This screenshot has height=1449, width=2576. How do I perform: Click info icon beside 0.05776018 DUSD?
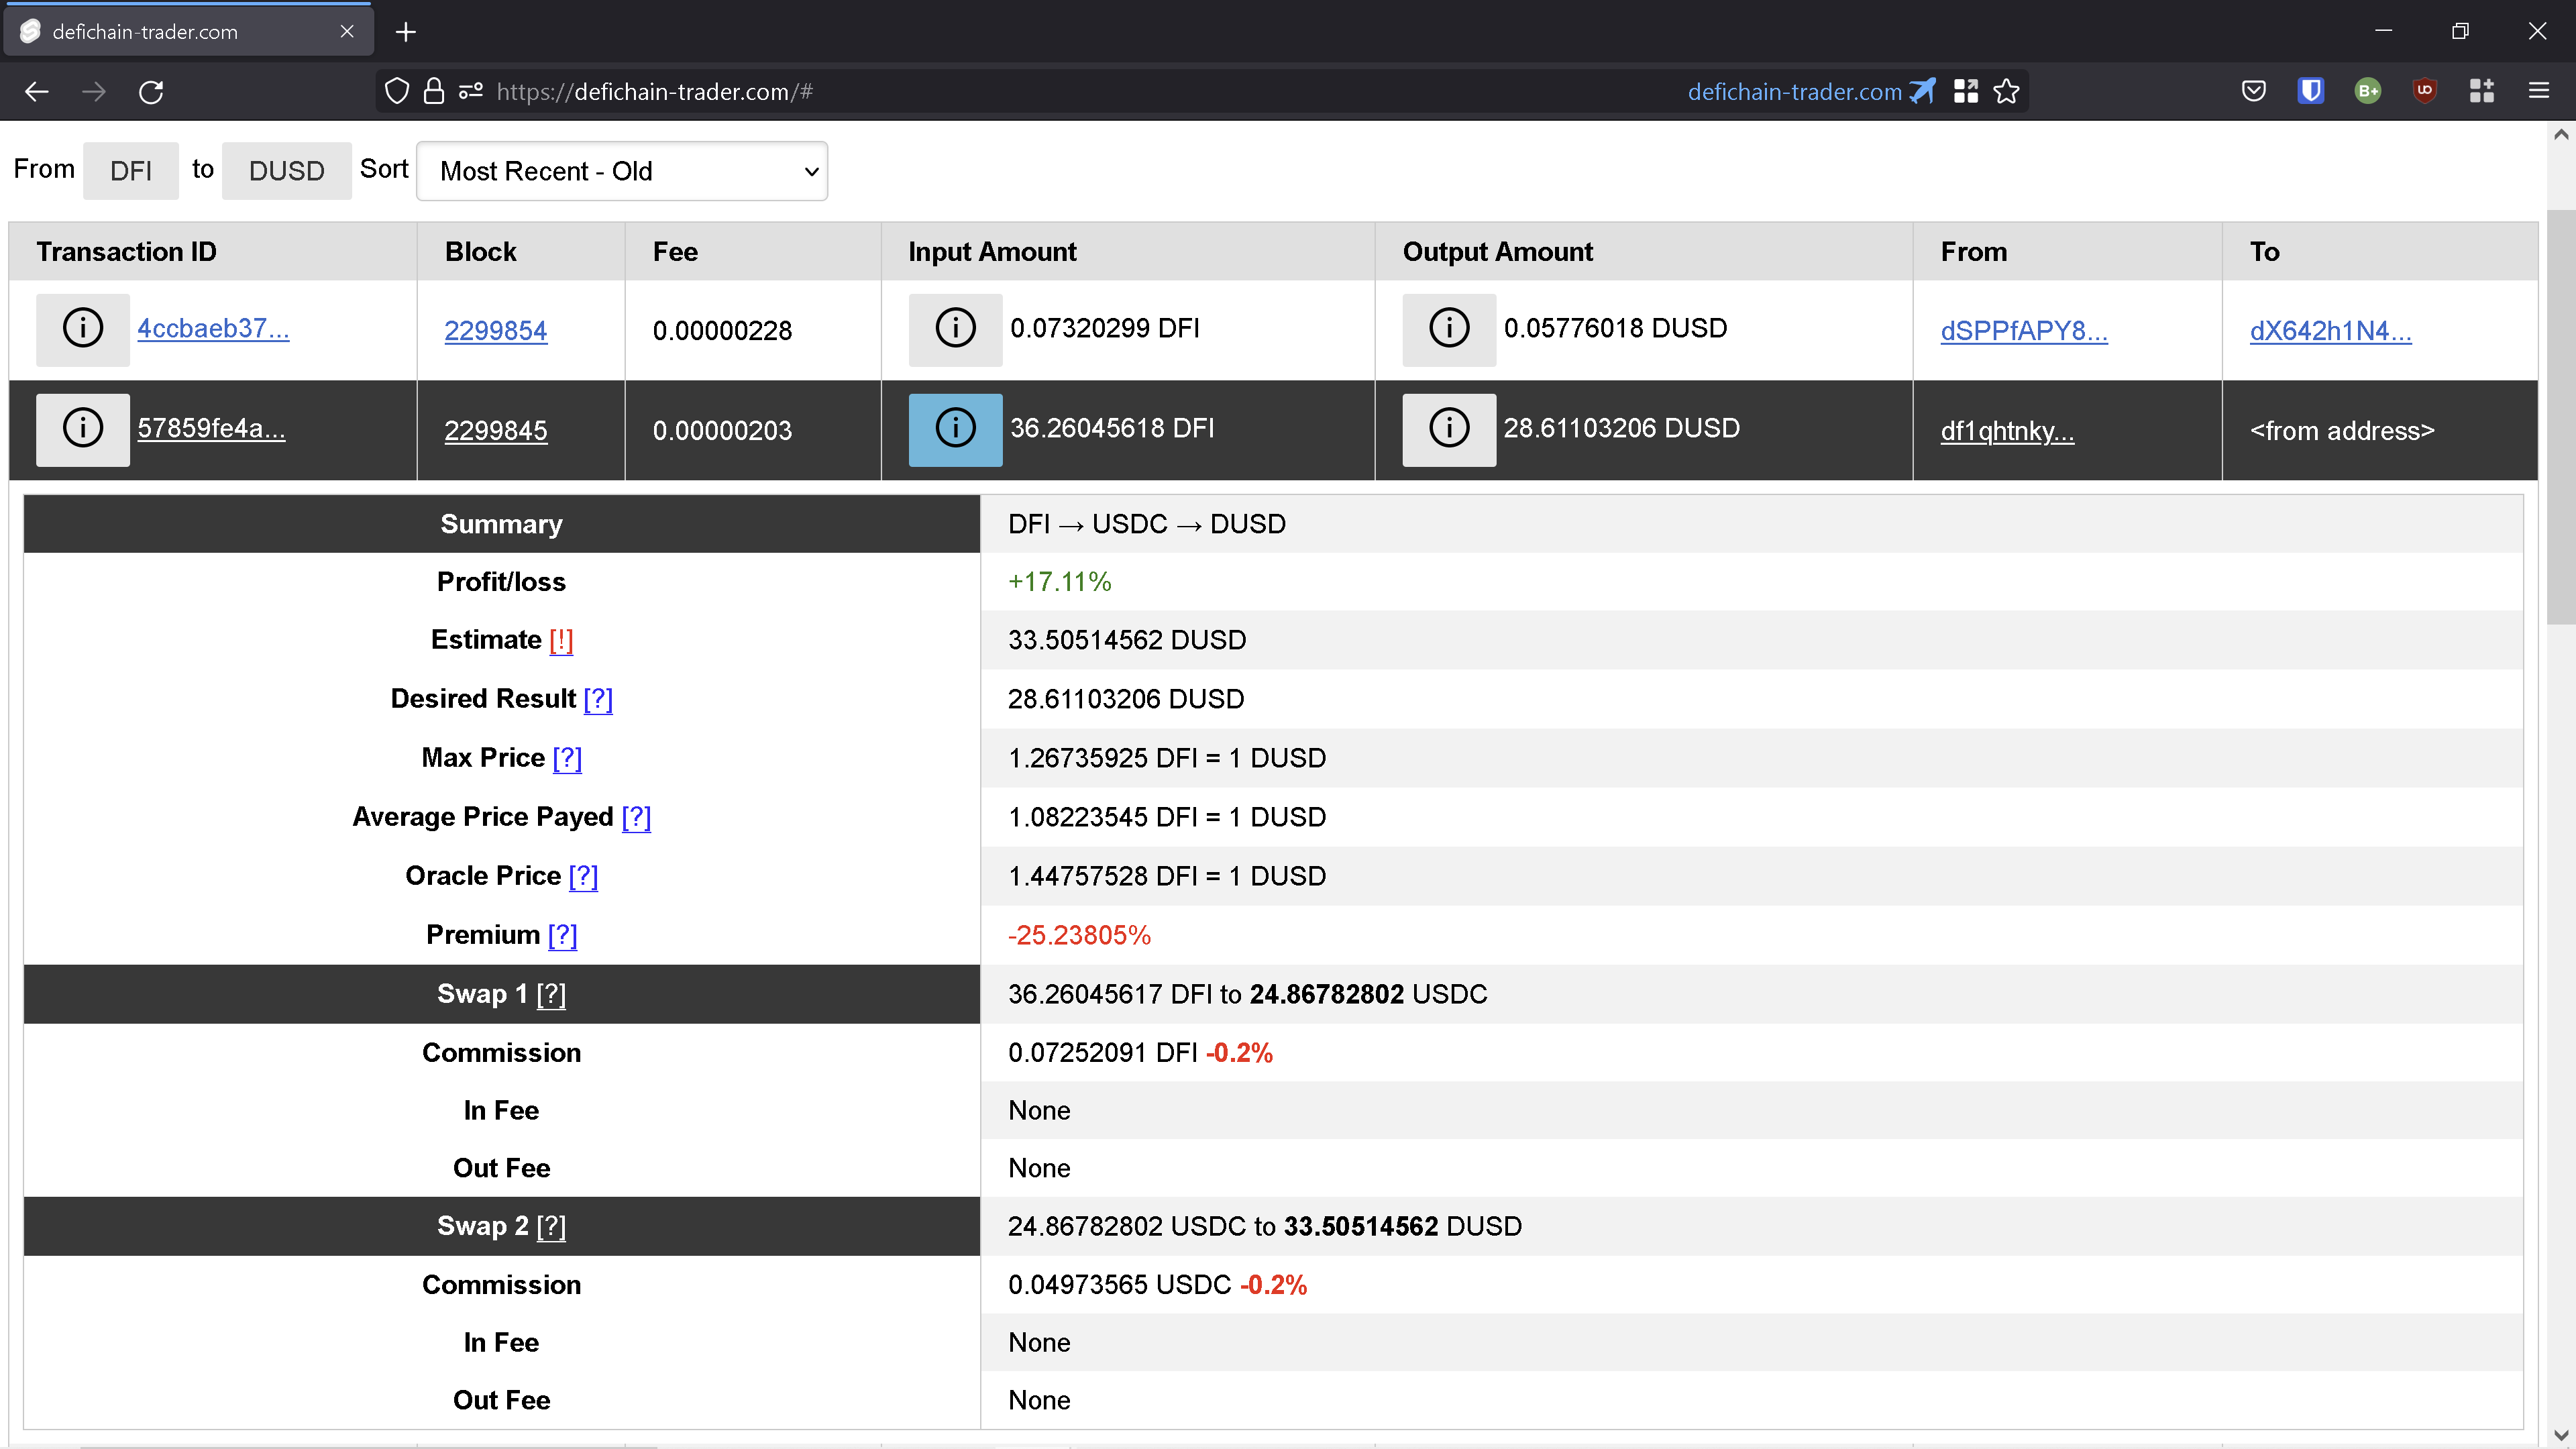coord(1448,329)
